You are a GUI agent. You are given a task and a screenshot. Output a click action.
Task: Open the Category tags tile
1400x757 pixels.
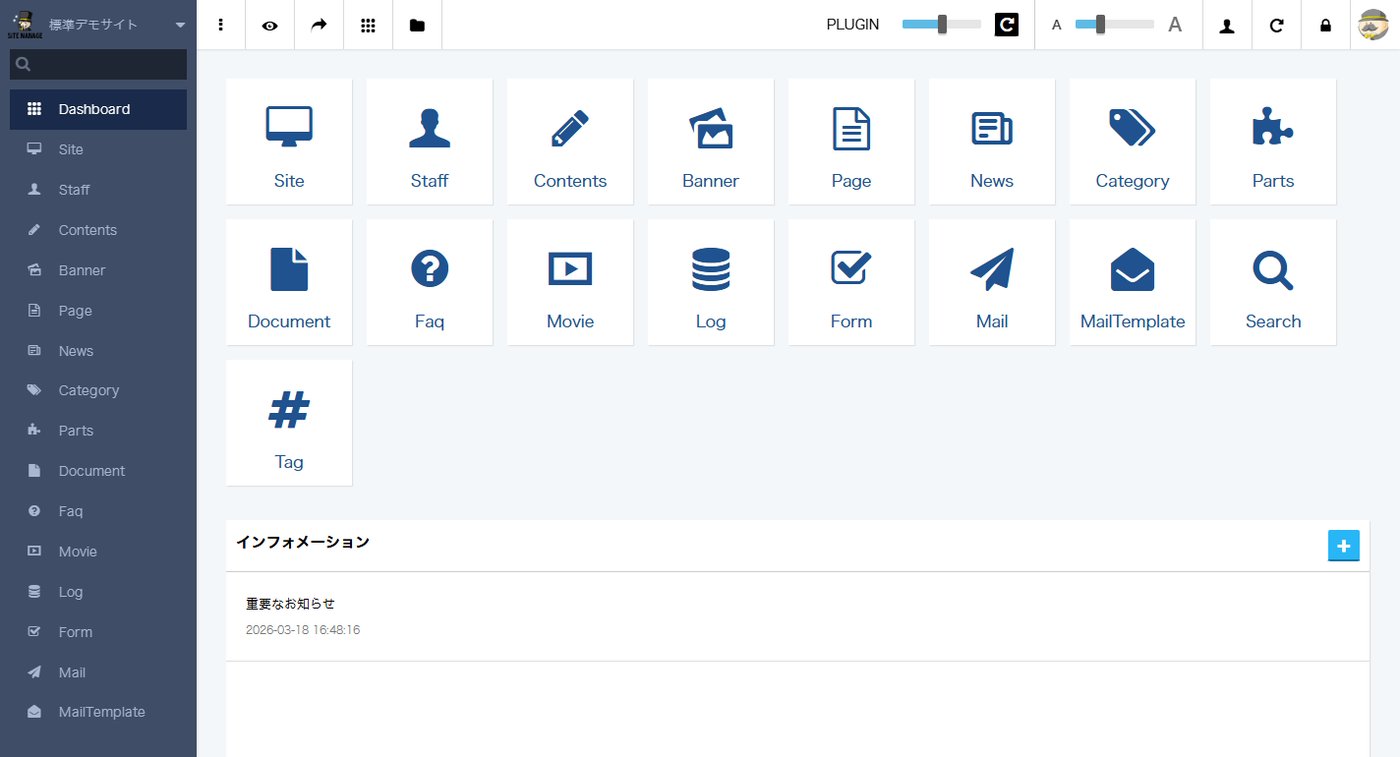1132,141
